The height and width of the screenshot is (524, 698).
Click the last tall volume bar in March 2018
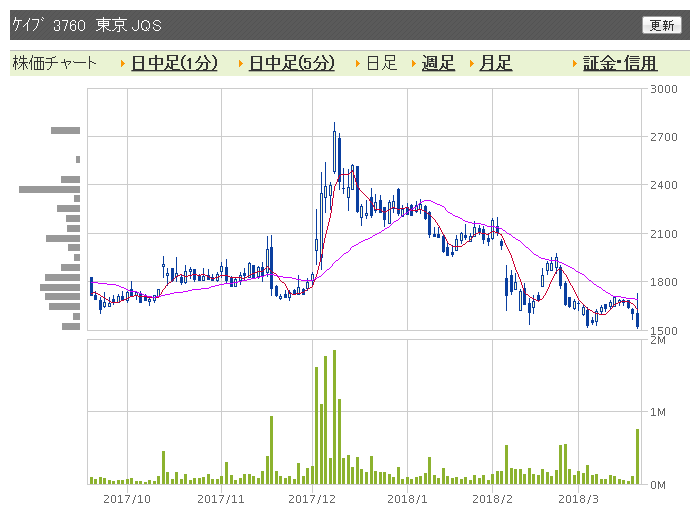(x=637, y=456)
